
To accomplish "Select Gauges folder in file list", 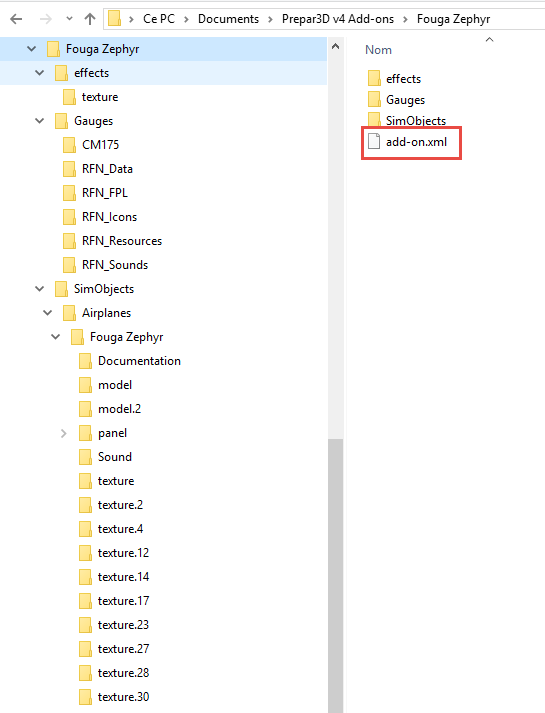I will pos(405,100).
